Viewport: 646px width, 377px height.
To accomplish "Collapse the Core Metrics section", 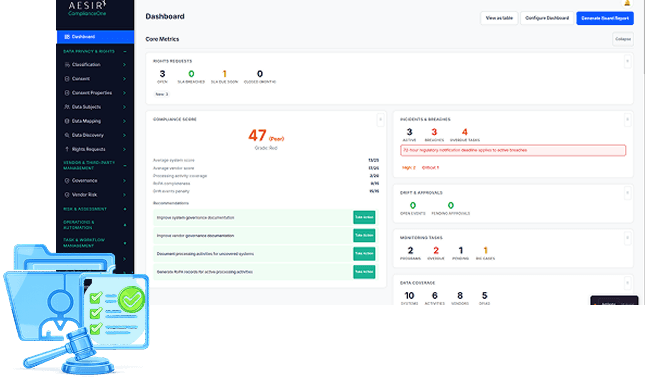I will click(x=623, y=39).
